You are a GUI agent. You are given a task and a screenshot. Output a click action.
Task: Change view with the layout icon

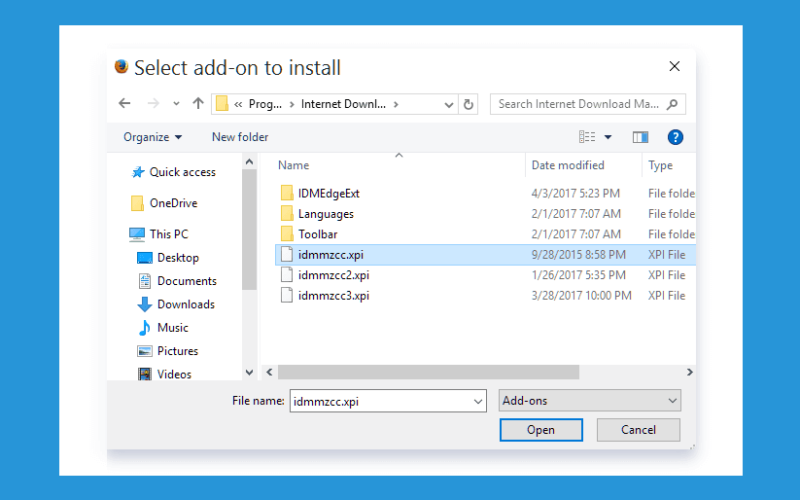(587, 137)
